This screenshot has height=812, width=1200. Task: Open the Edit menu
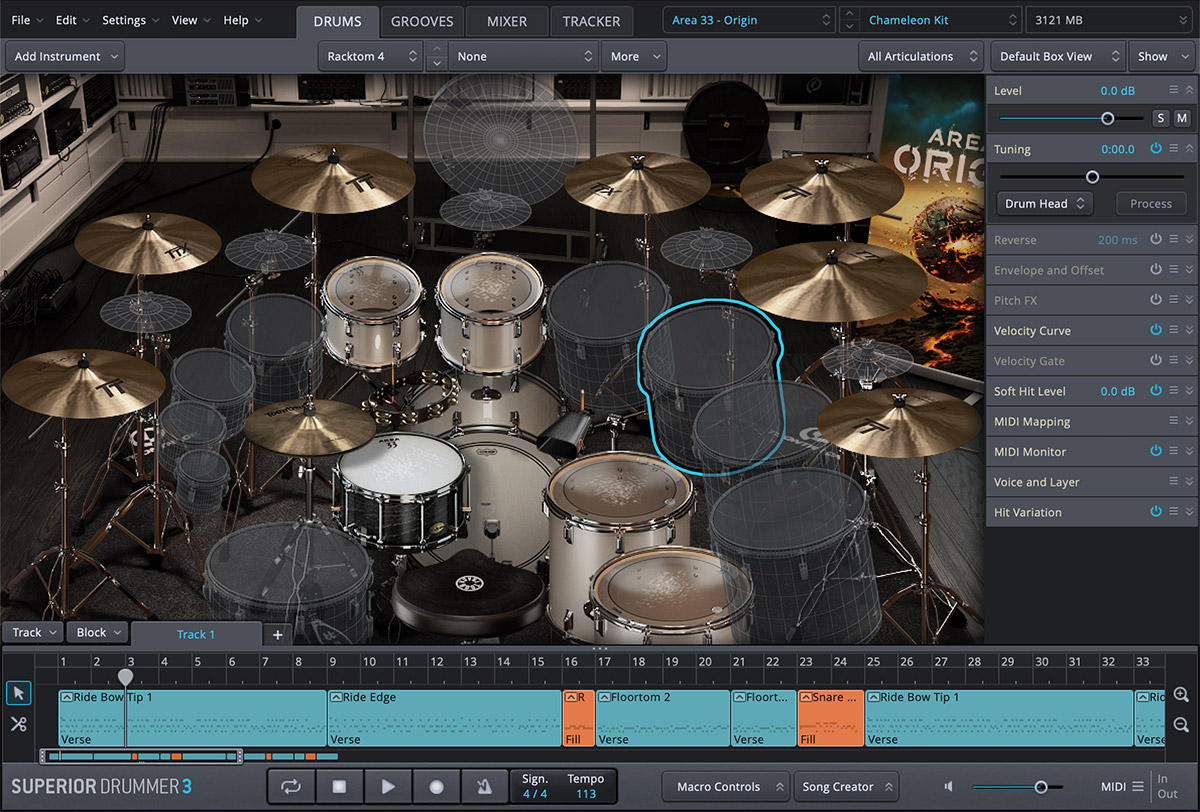[x=72, y=20]
